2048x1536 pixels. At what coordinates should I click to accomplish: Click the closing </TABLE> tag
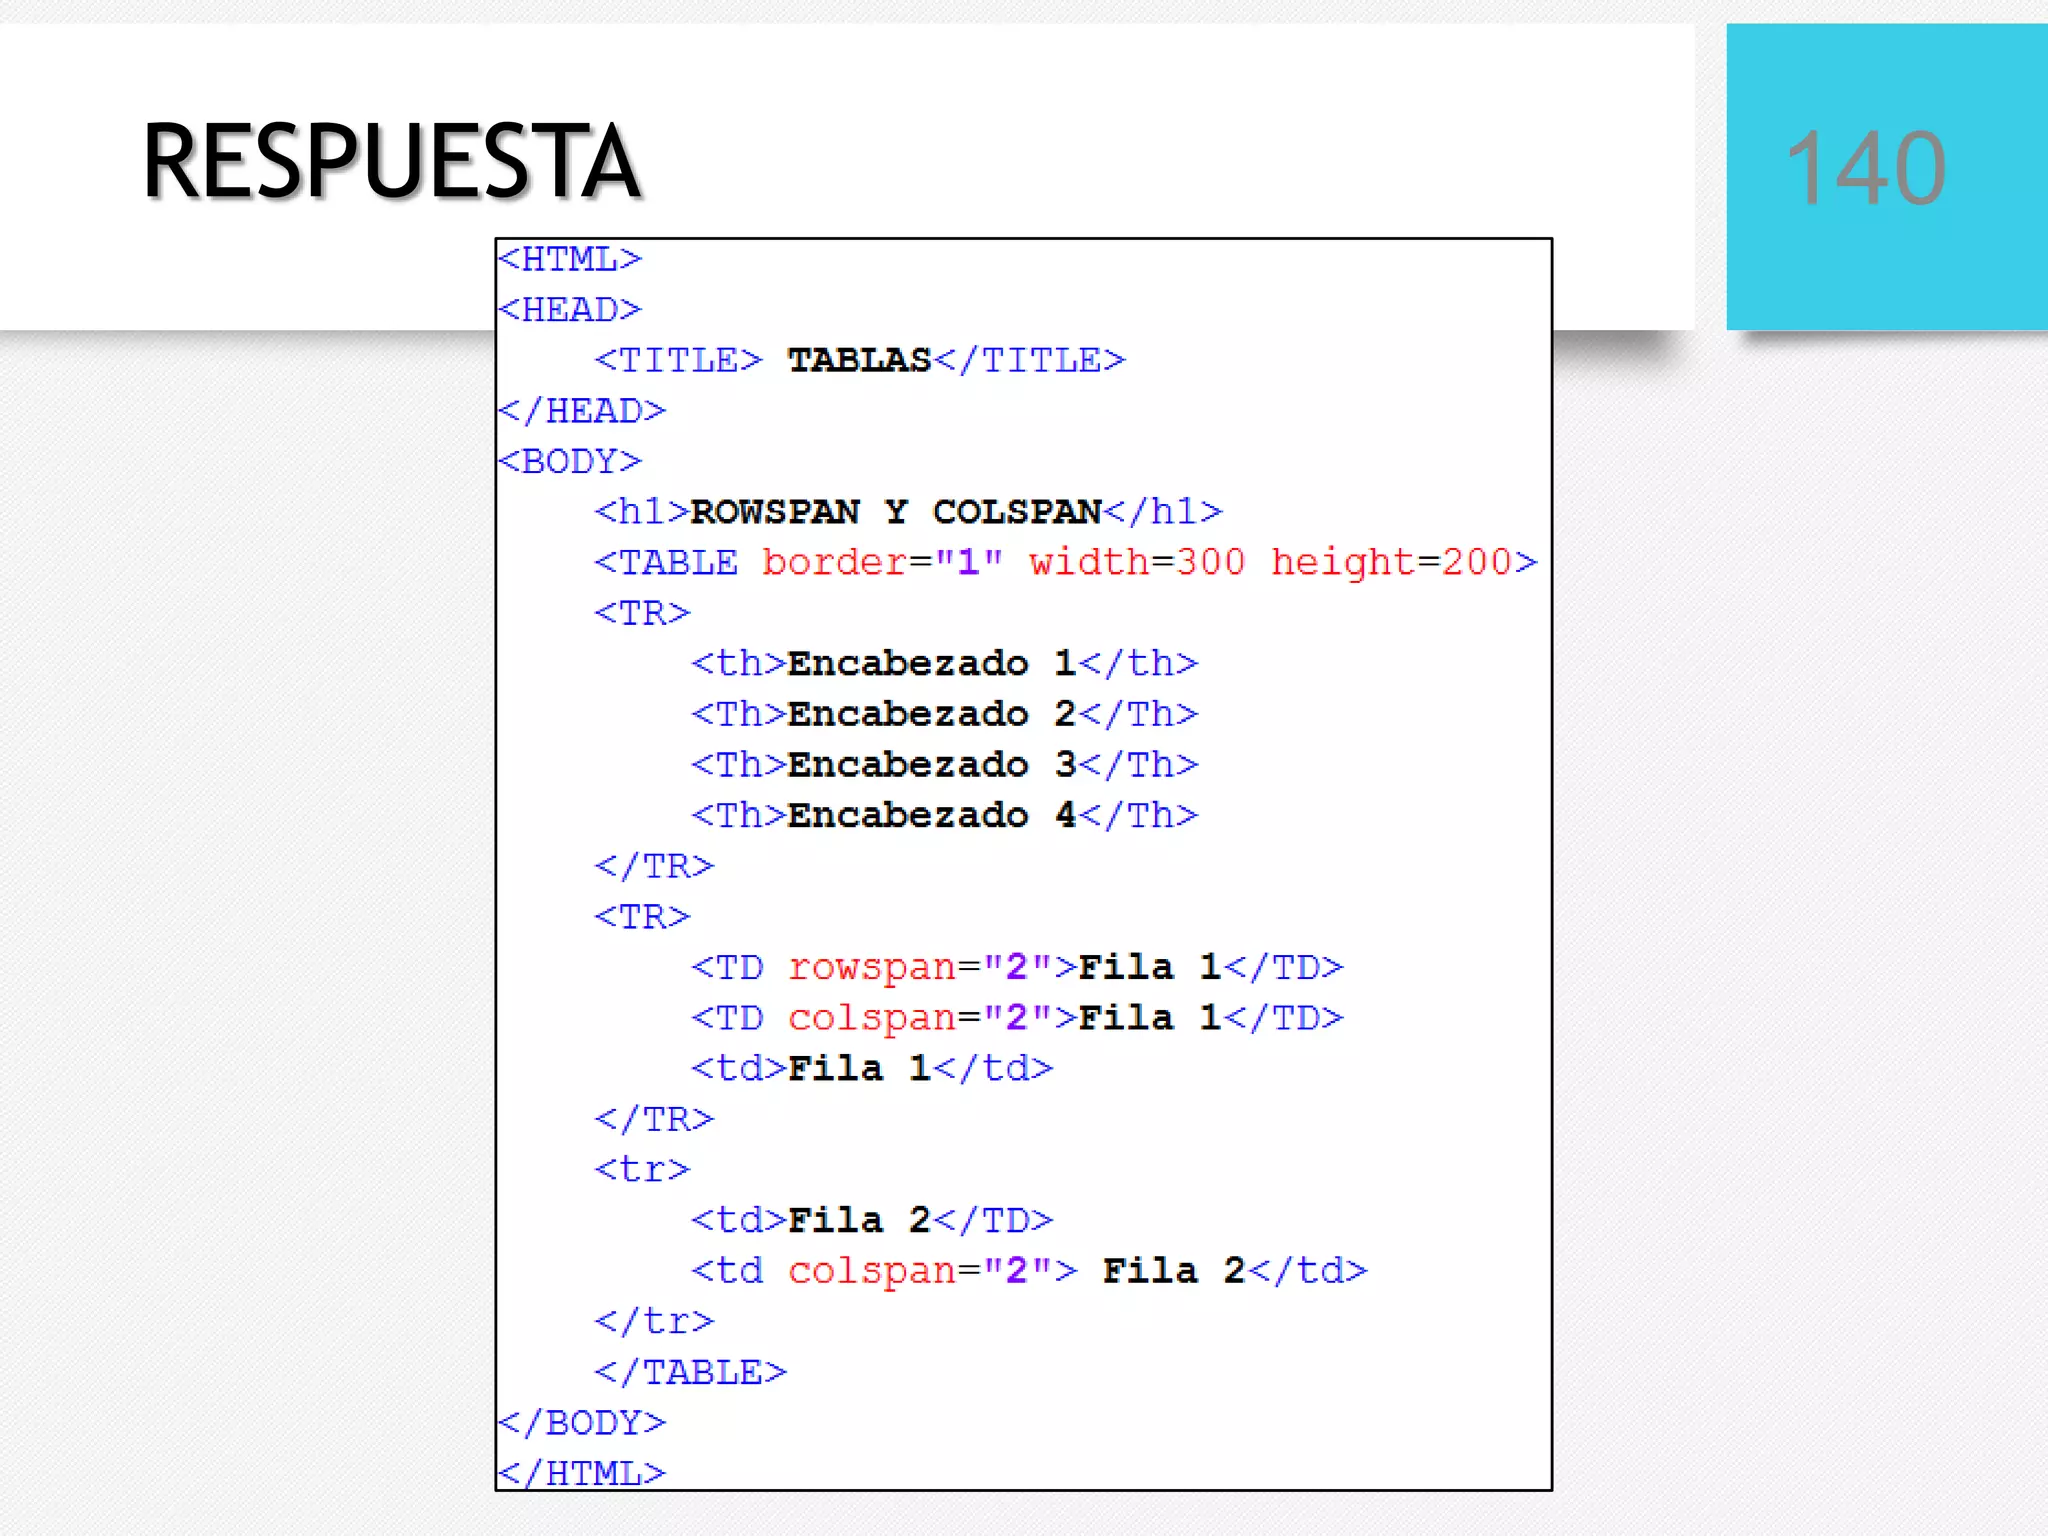tap(690, 1372)
